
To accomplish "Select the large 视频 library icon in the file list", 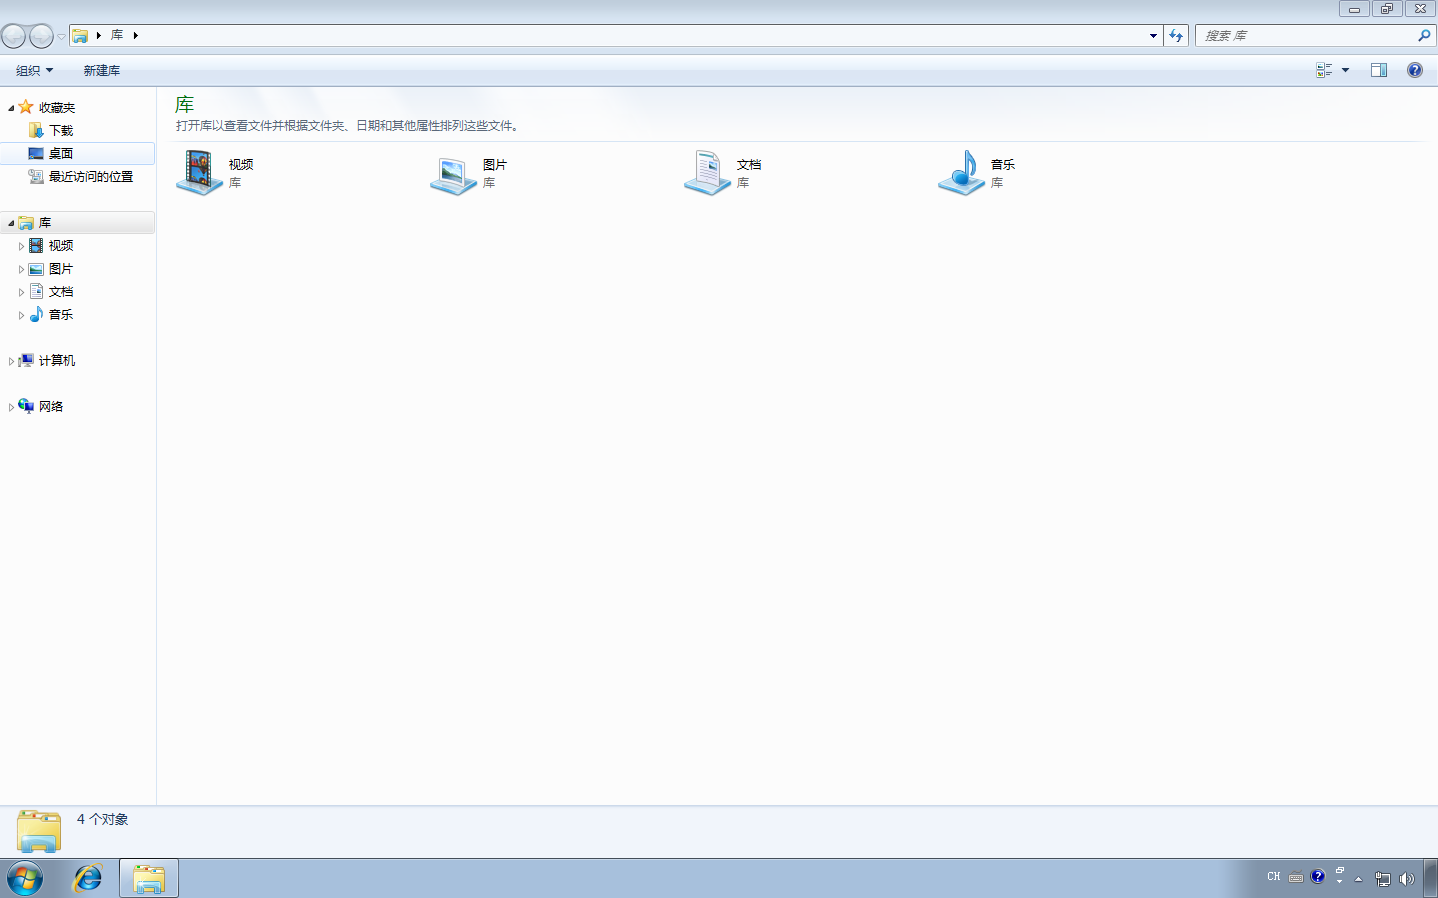I will (200, 173).
